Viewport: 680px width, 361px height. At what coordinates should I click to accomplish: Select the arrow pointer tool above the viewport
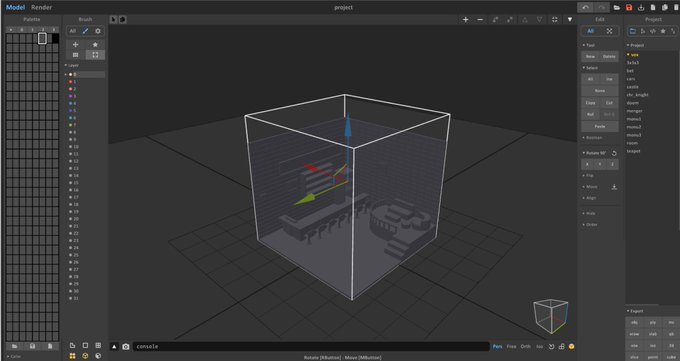tap(114, 20)
